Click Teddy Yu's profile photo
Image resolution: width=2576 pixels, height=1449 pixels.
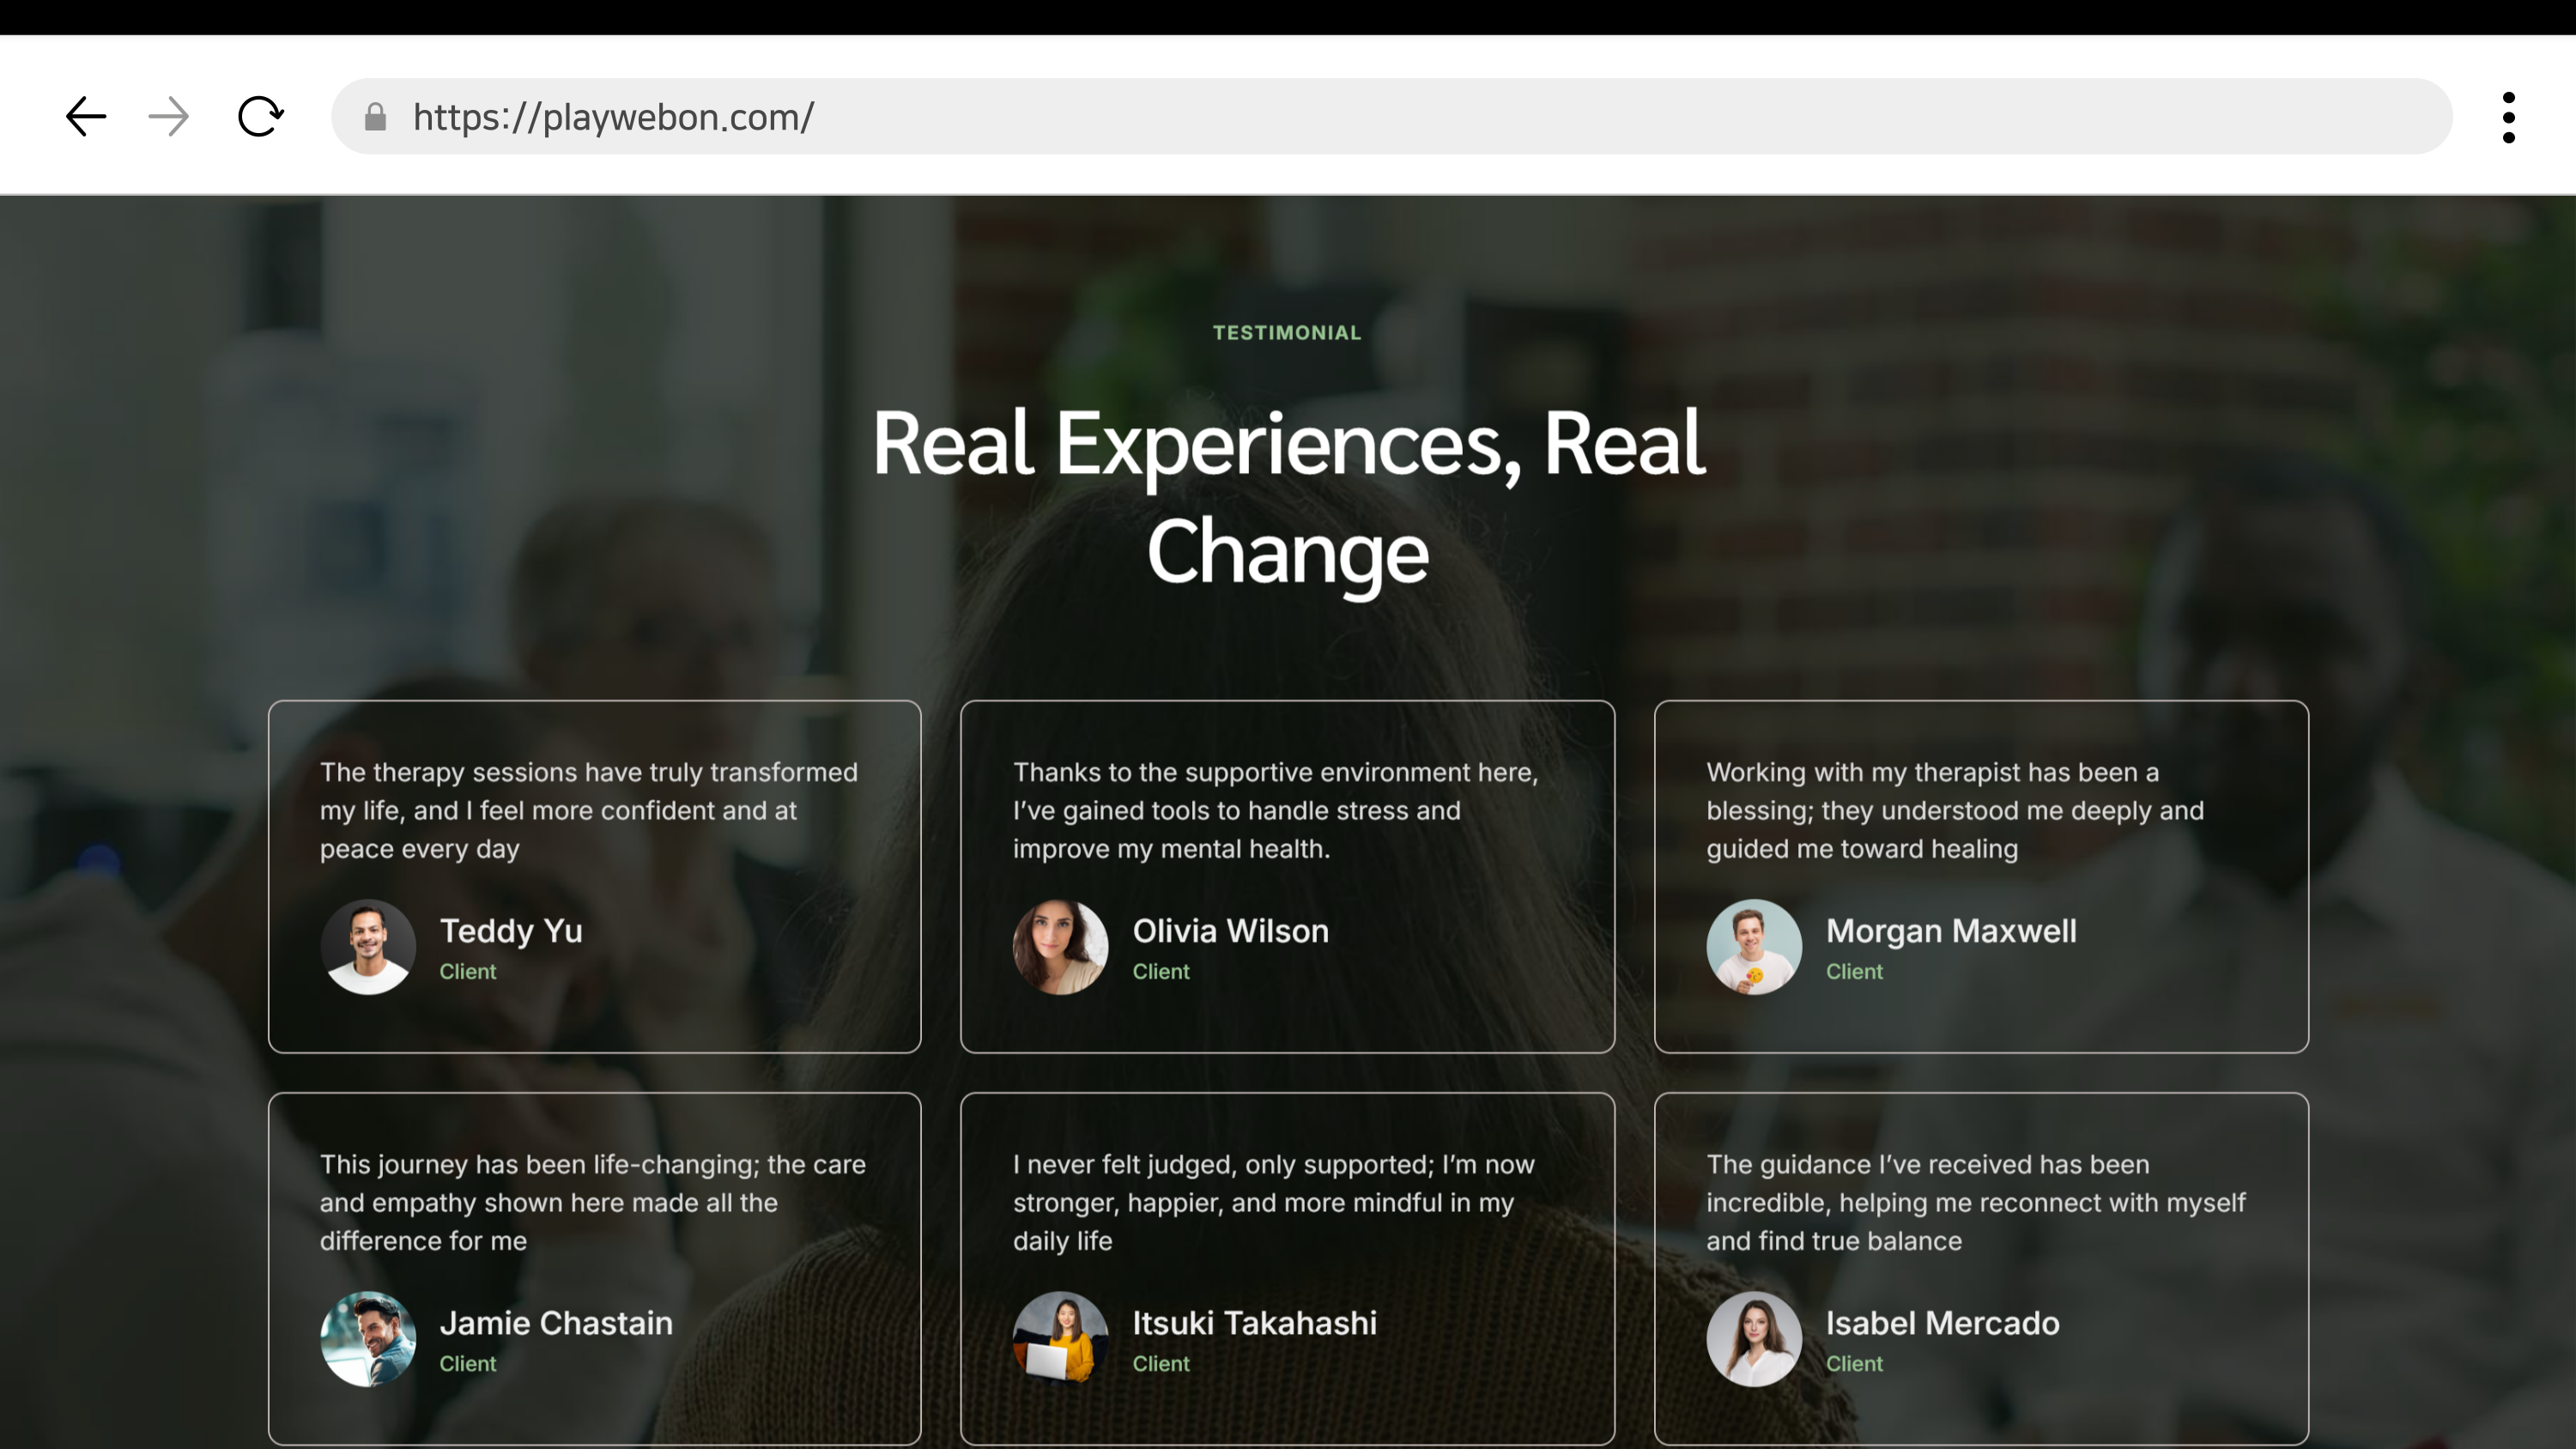pos(368,946)
